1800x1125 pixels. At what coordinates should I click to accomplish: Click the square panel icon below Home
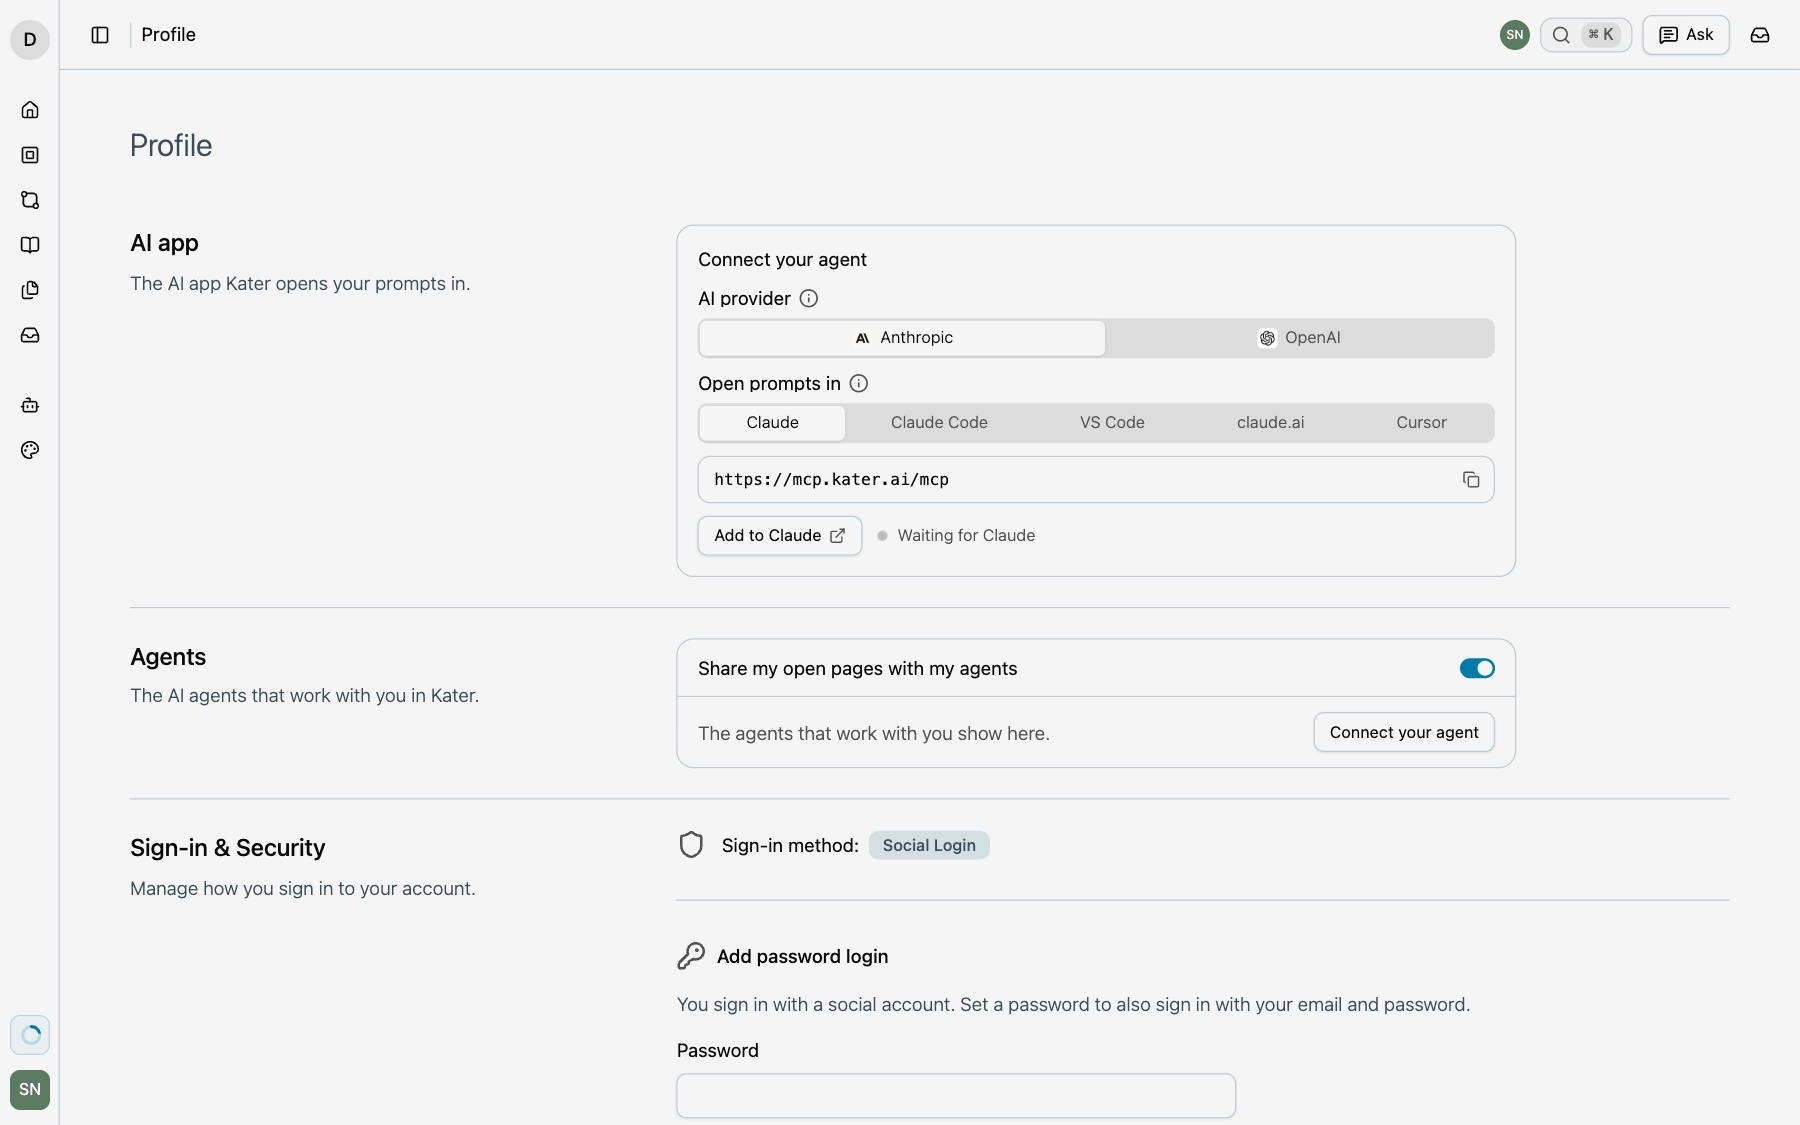click(30, 155)
